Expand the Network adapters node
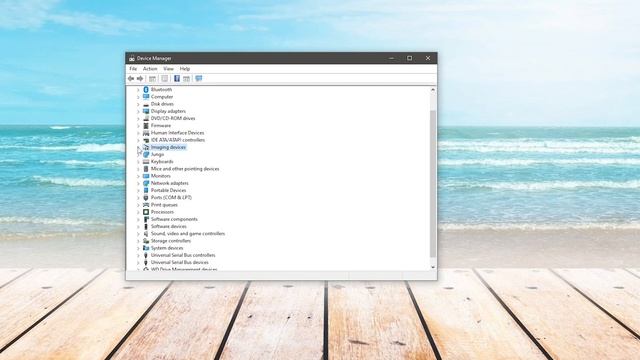 pyautogui.click(x=138, y=184)
